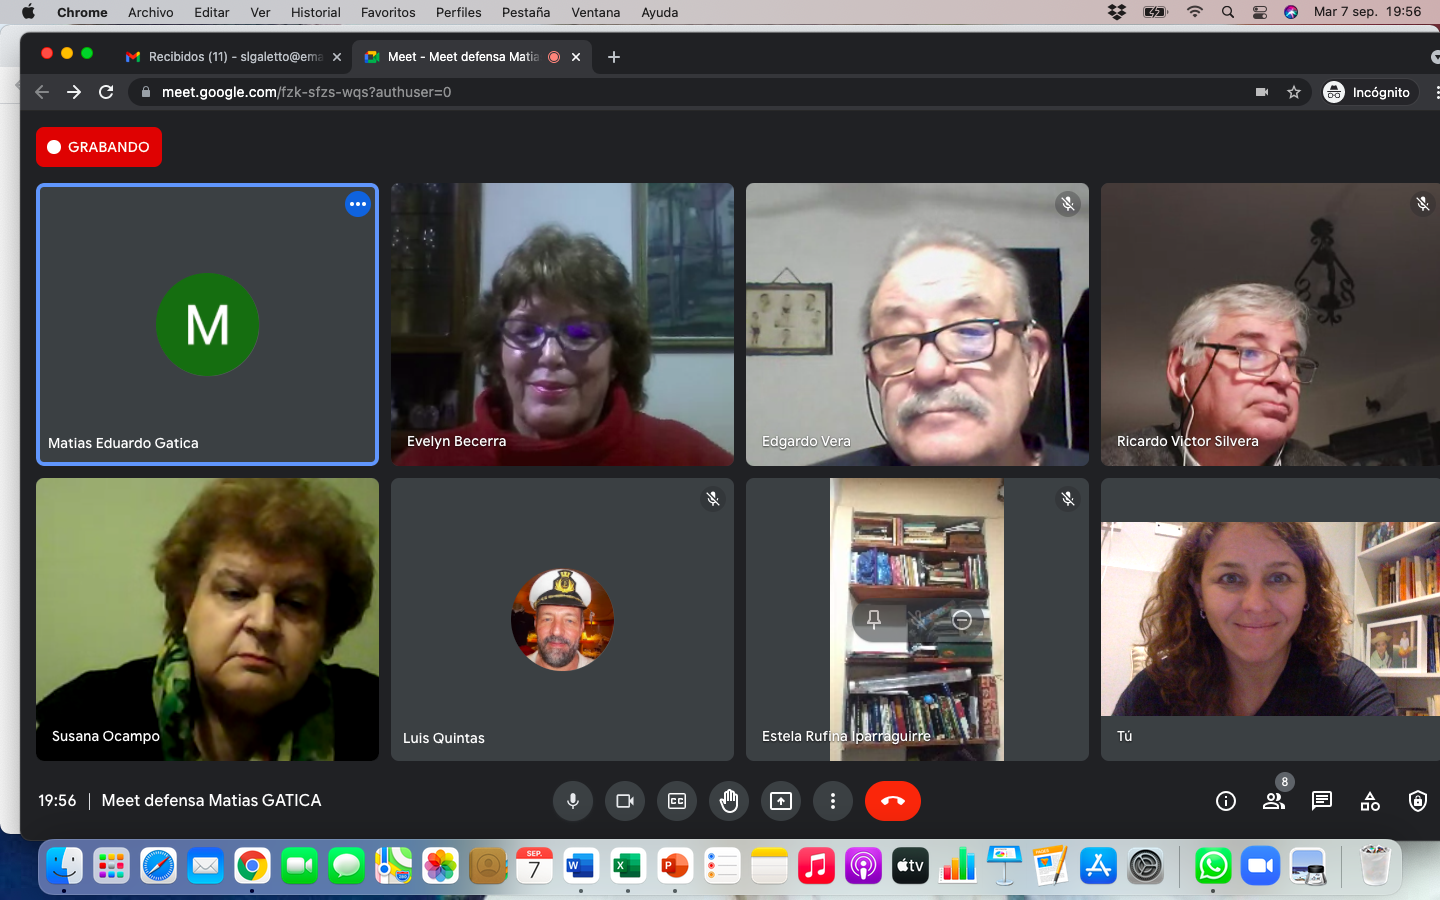Mute your microphone in the call bar
The width and height of the screenshot is (1440, 900).
click(x=573, y=801)
